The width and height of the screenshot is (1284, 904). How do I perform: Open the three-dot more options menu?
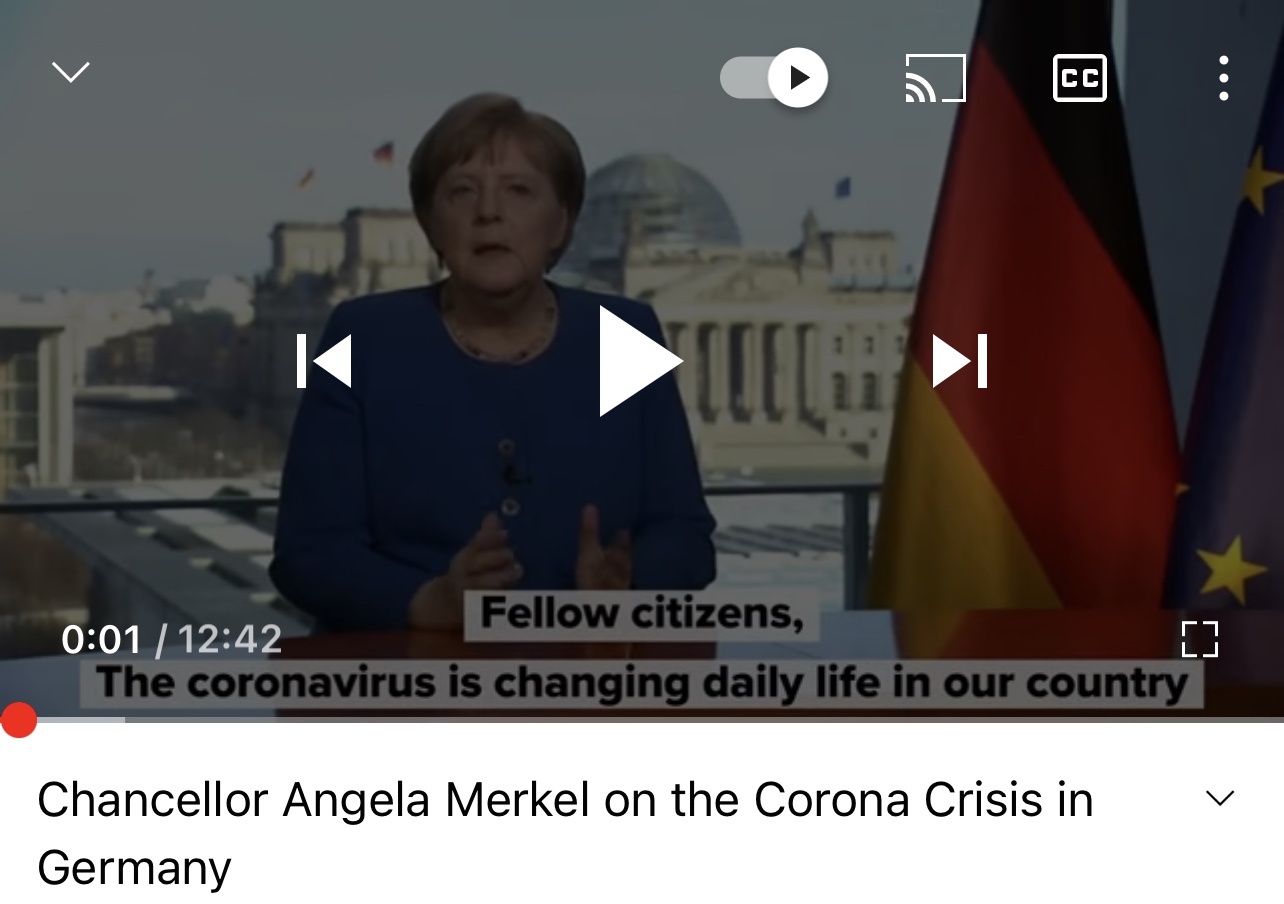click(x=1223, y=78)
